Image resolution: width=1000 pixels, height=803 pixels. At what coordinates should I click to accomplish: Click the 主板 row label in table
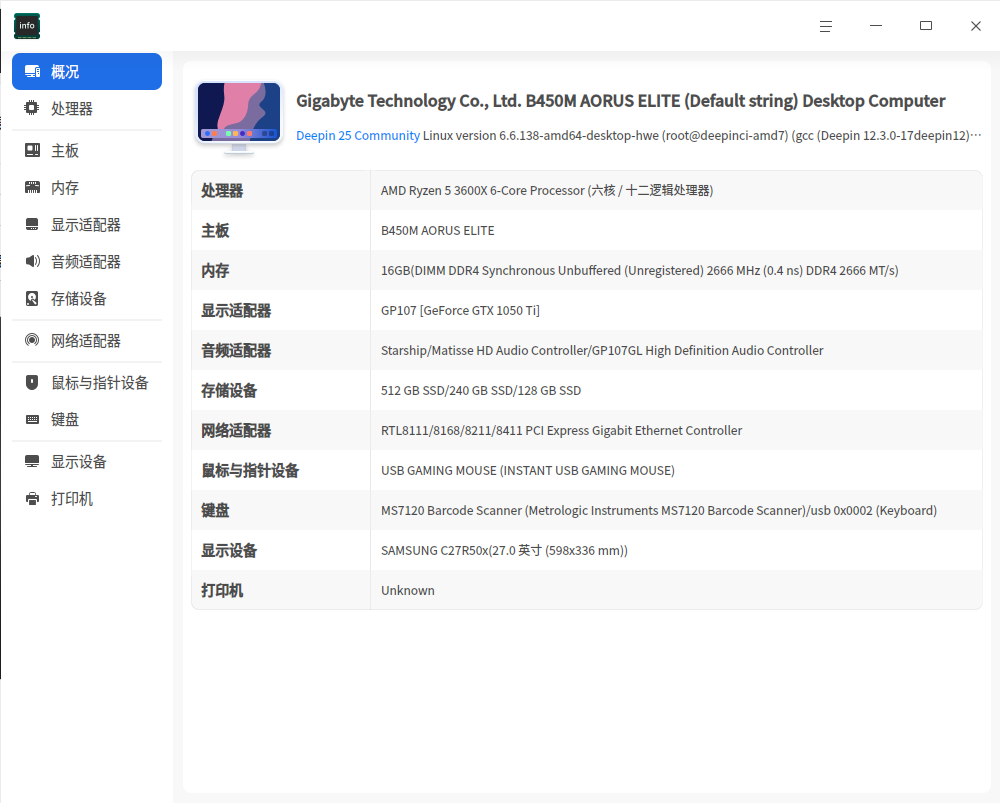215,231
